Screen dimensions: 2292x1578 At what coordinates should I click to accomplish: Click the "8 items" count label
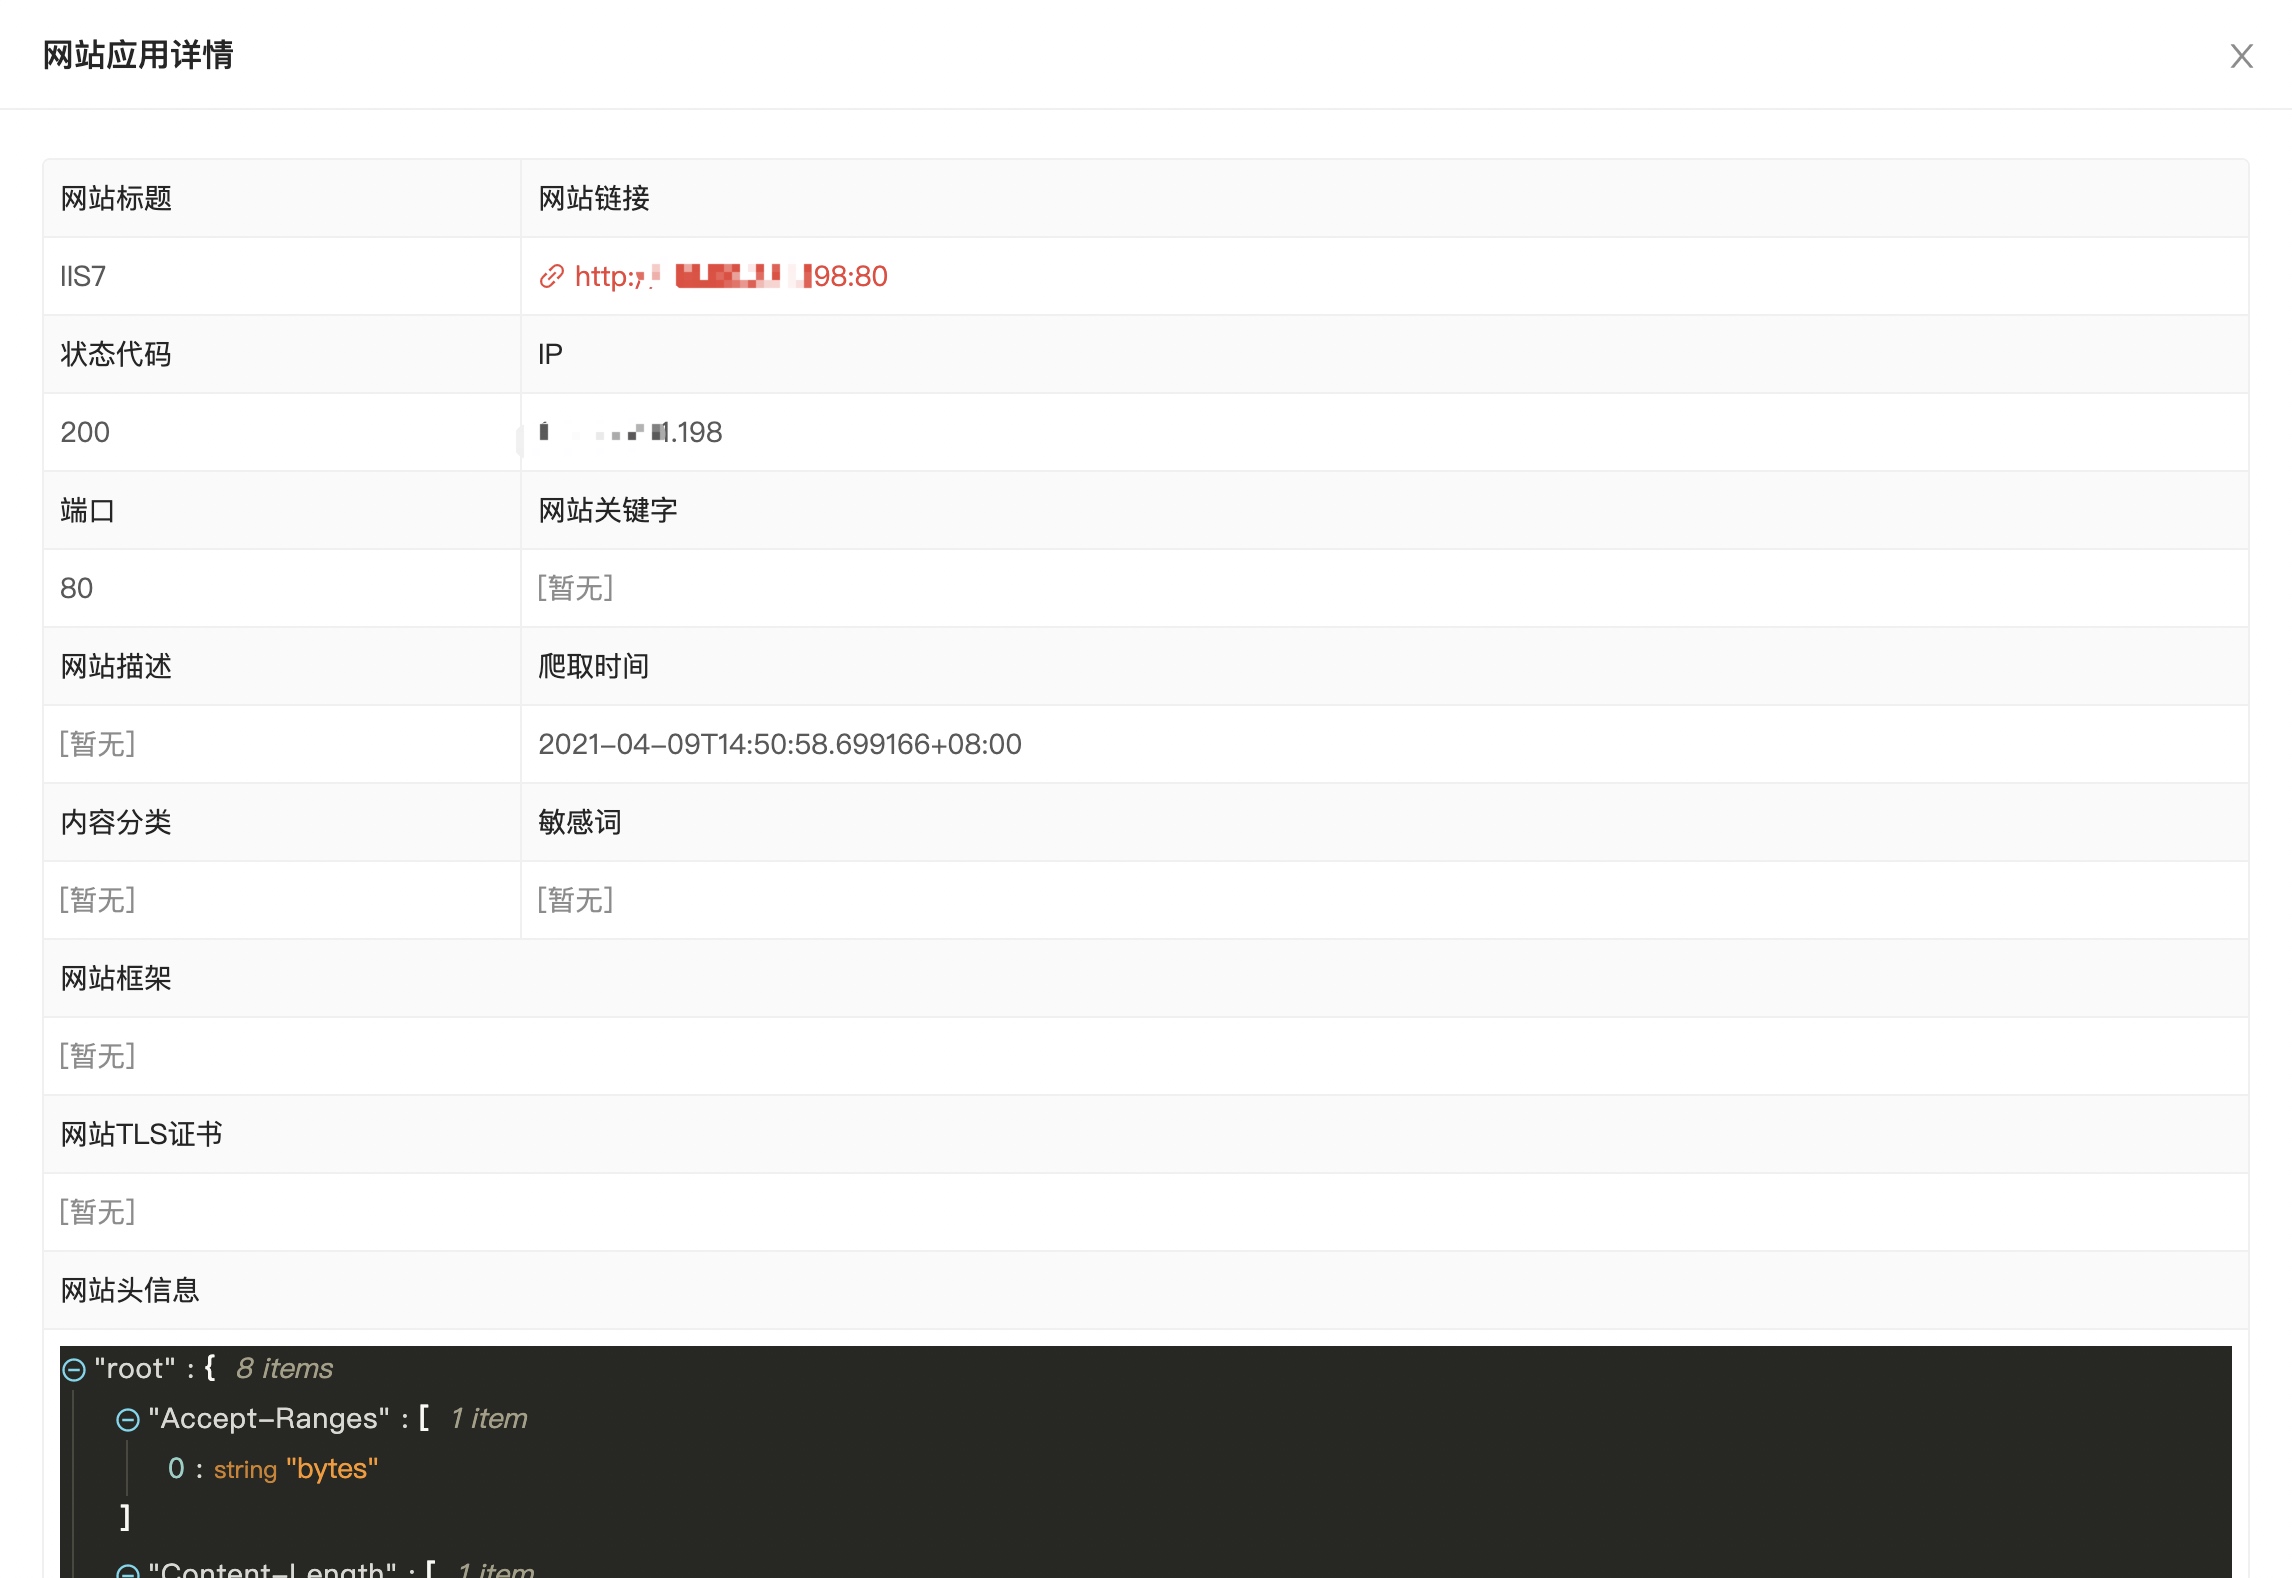284,1369
